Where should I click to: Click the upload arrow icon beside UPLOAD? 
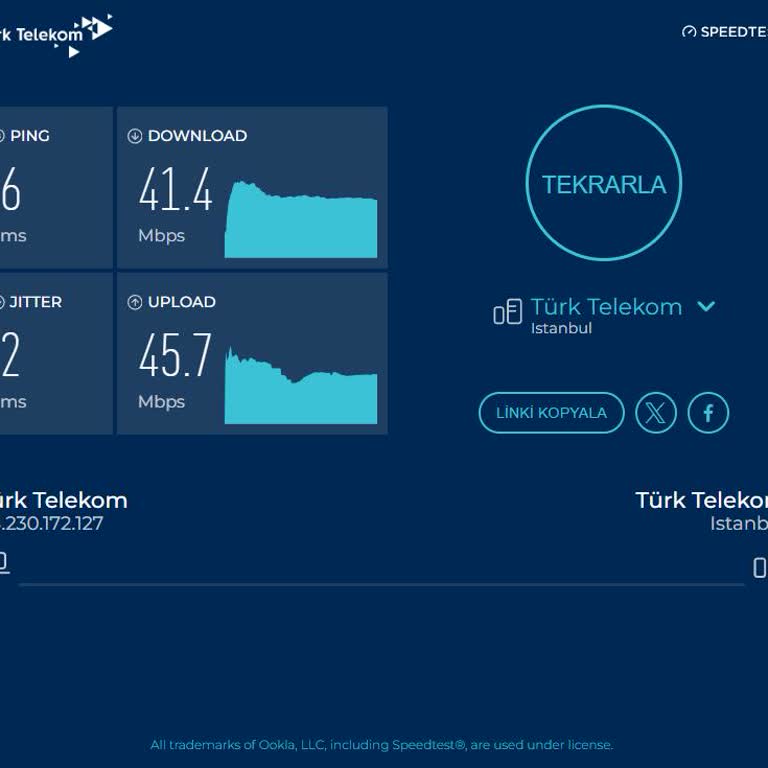tap(135, 302)
